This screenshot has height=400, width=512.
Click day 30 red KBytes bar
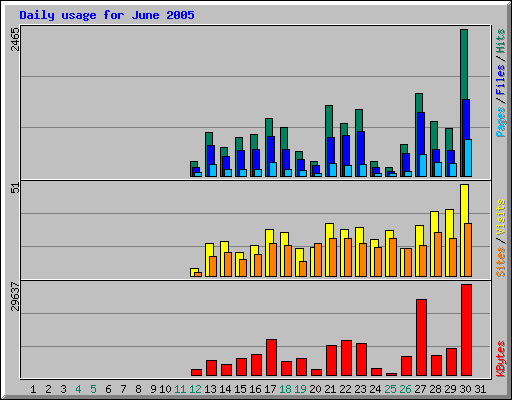coord(466,330)
